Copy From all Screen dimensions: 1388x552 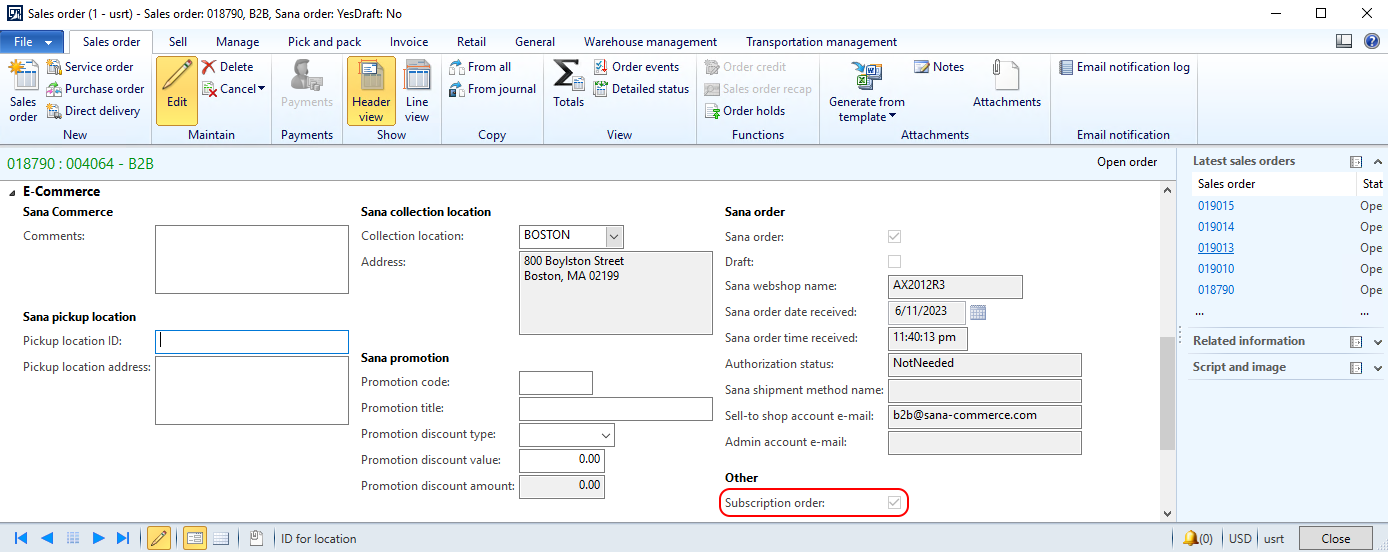pyautogui.click(x=480, y=67)
